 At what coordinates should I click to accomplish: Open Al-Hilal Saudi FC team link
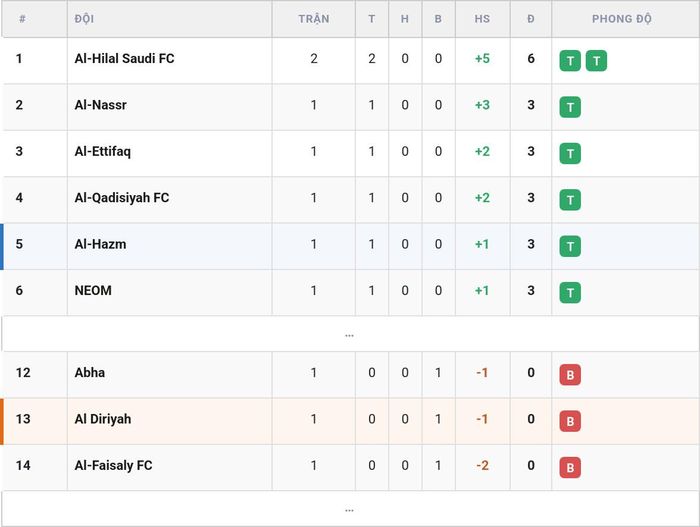click(x=125, y=59)
